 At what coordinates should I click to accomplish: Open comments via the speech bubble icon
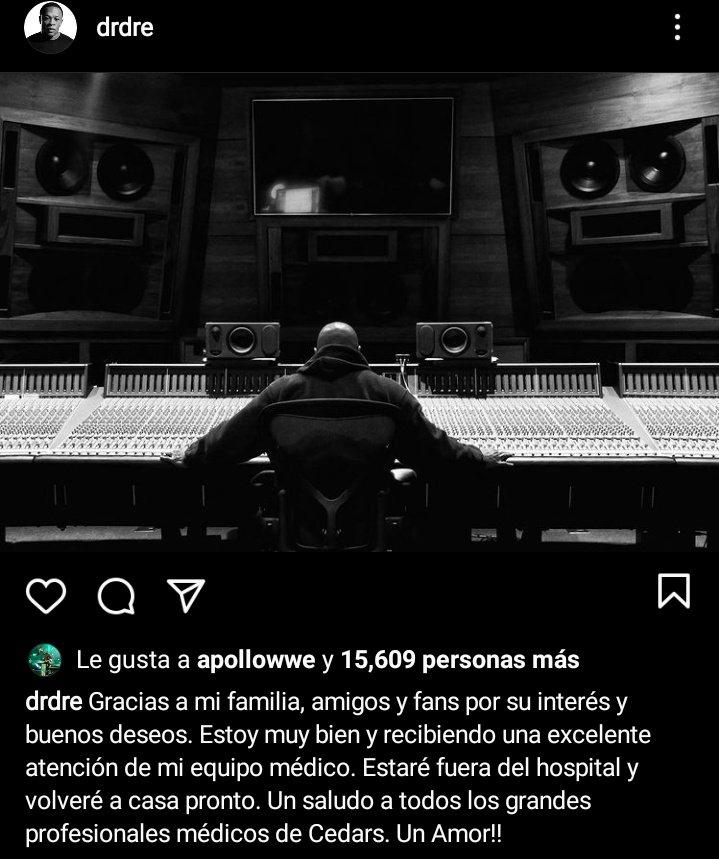point(116,595)
